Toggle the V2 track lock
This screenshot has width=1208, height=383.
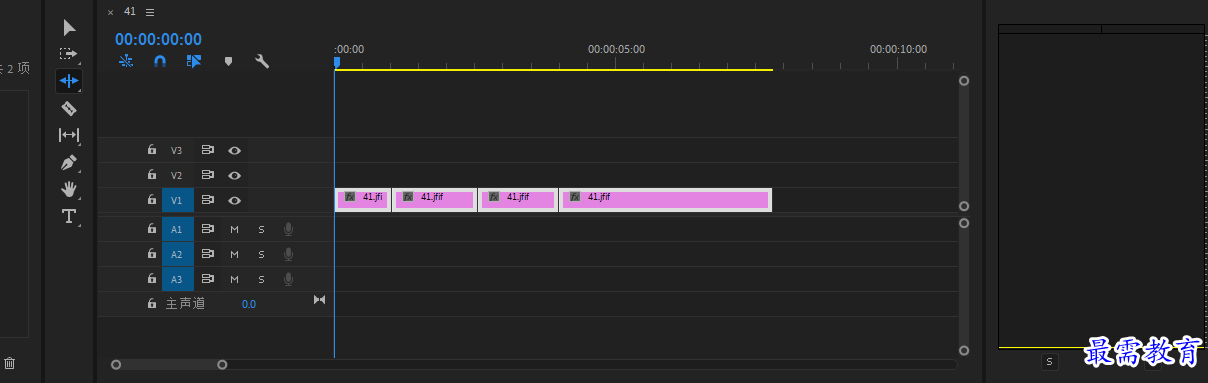152,175
